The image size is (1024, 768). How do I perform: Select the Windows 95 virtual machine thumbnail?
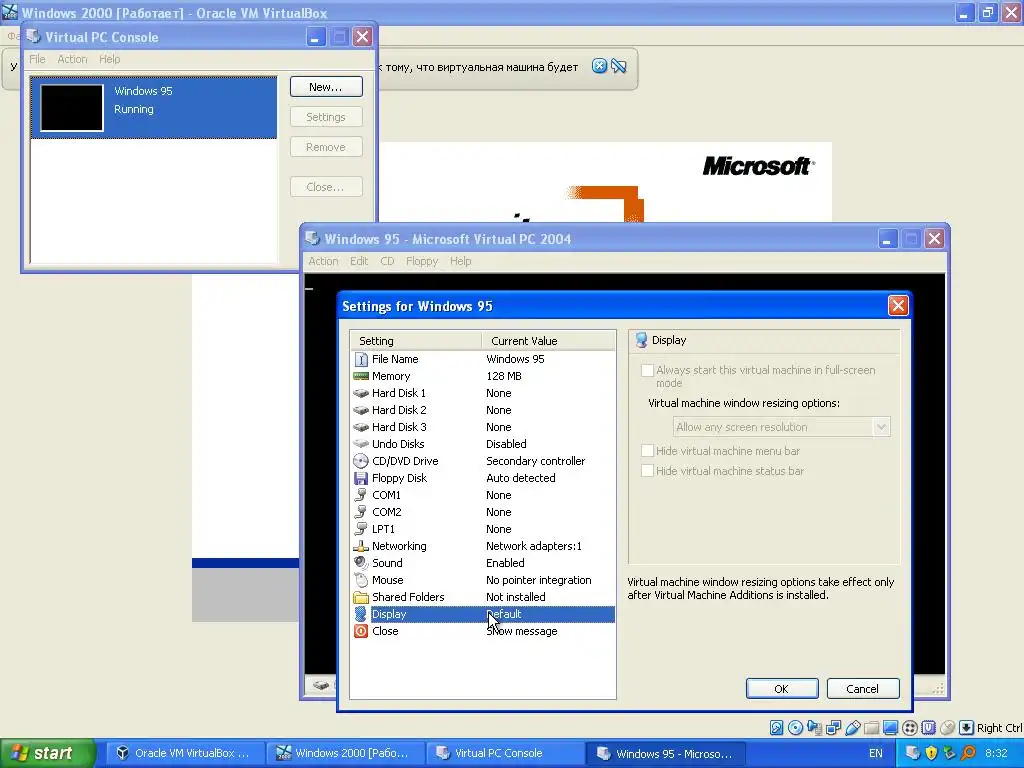[72, 108]
